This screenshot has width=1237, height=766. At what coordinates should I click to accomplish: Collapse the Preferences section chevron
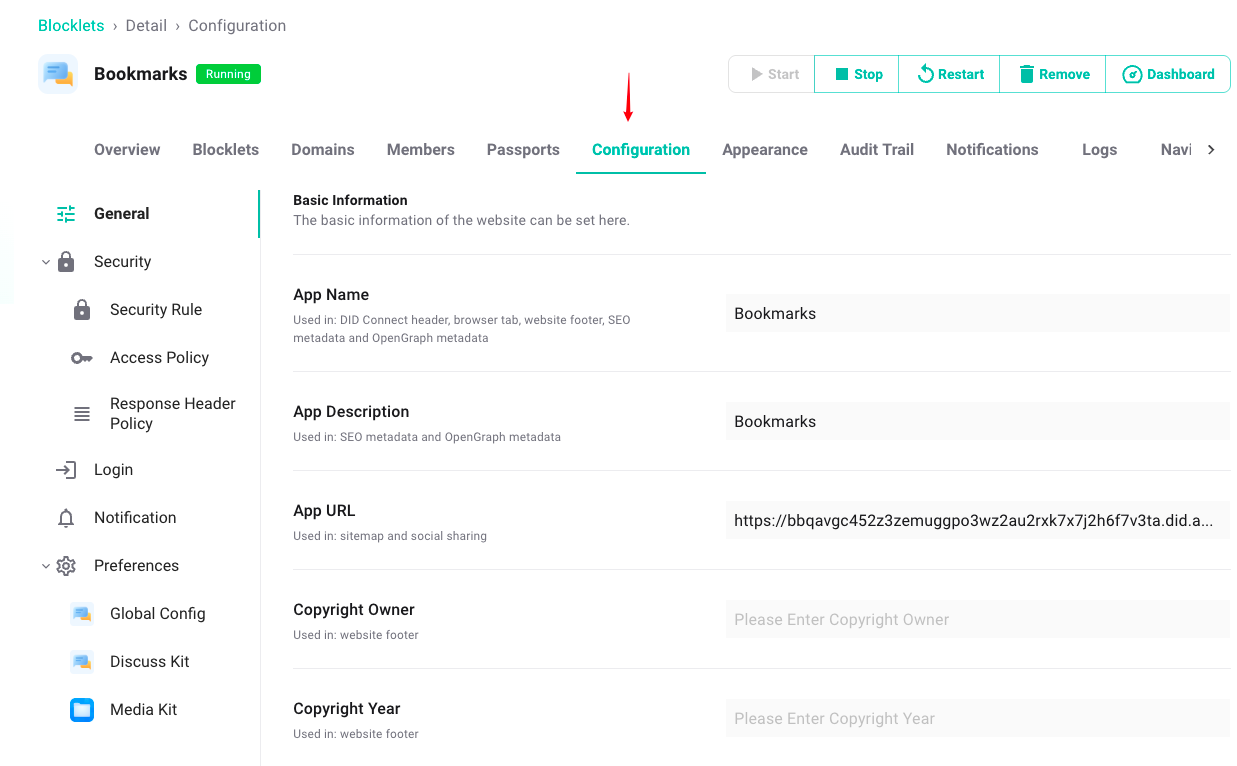[x=46, y=566]
